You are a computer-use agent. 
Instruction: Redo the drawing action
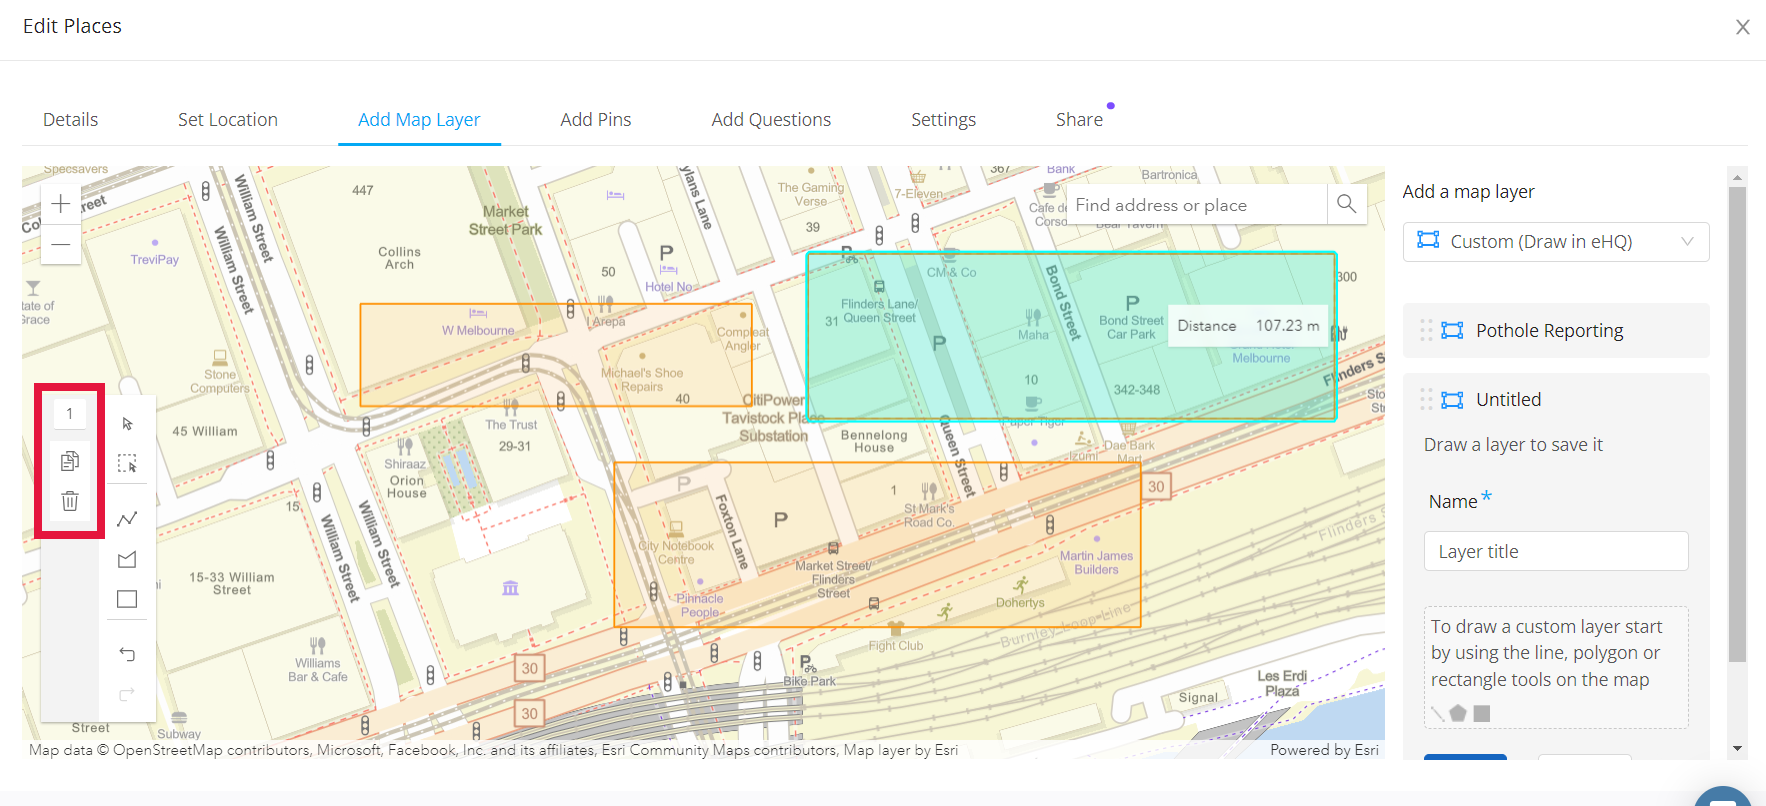tap(127, 694)
